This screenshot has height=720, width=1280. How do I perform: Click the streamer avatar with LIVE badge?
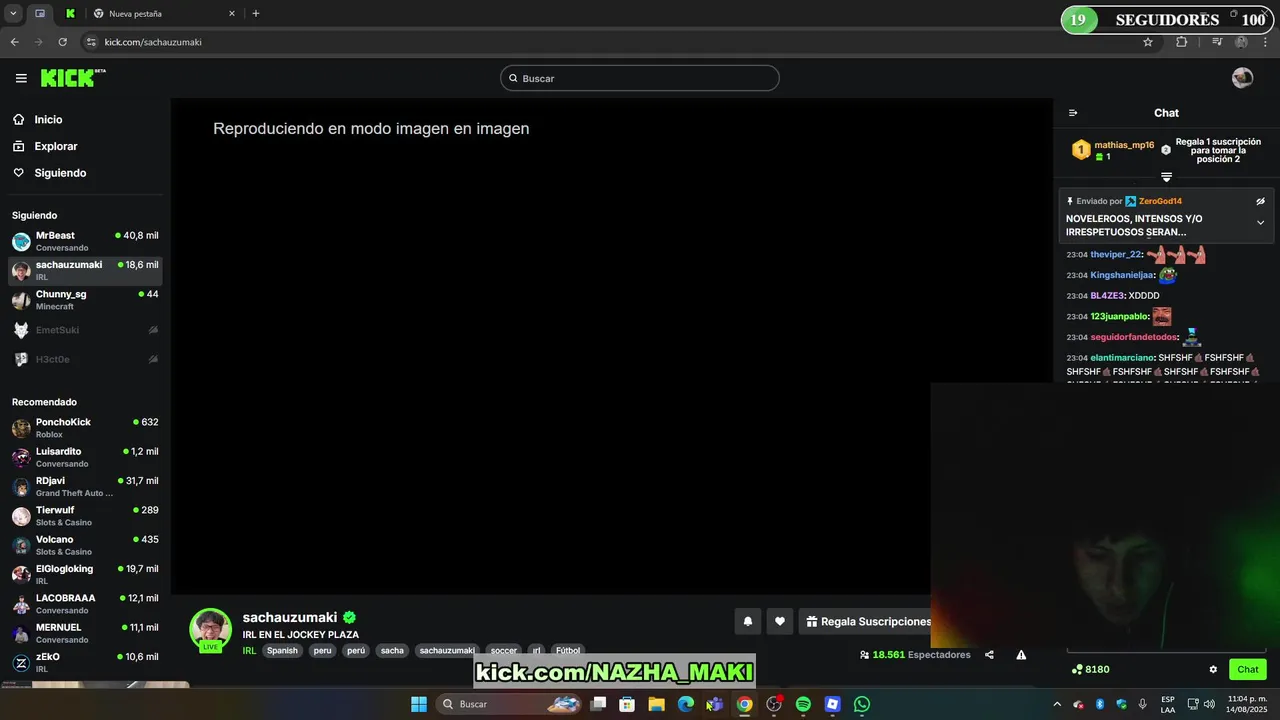[x=211, y=630]
